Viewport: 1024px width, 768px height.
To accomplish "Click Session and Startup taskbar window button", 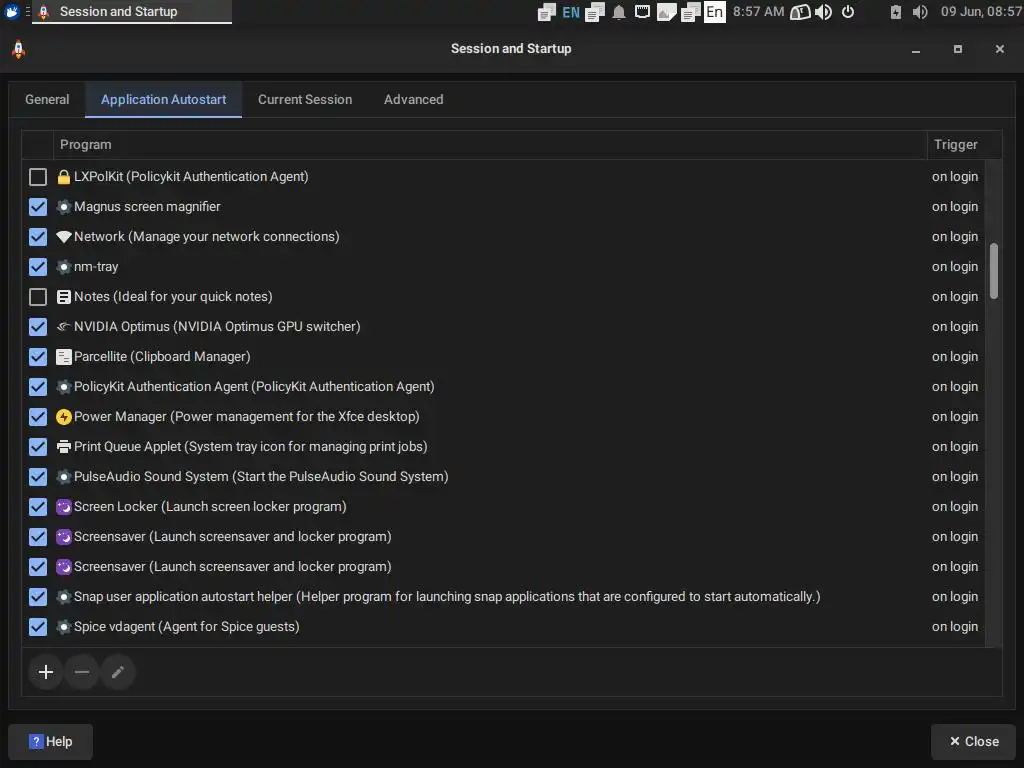I will (x=132, y=12).
